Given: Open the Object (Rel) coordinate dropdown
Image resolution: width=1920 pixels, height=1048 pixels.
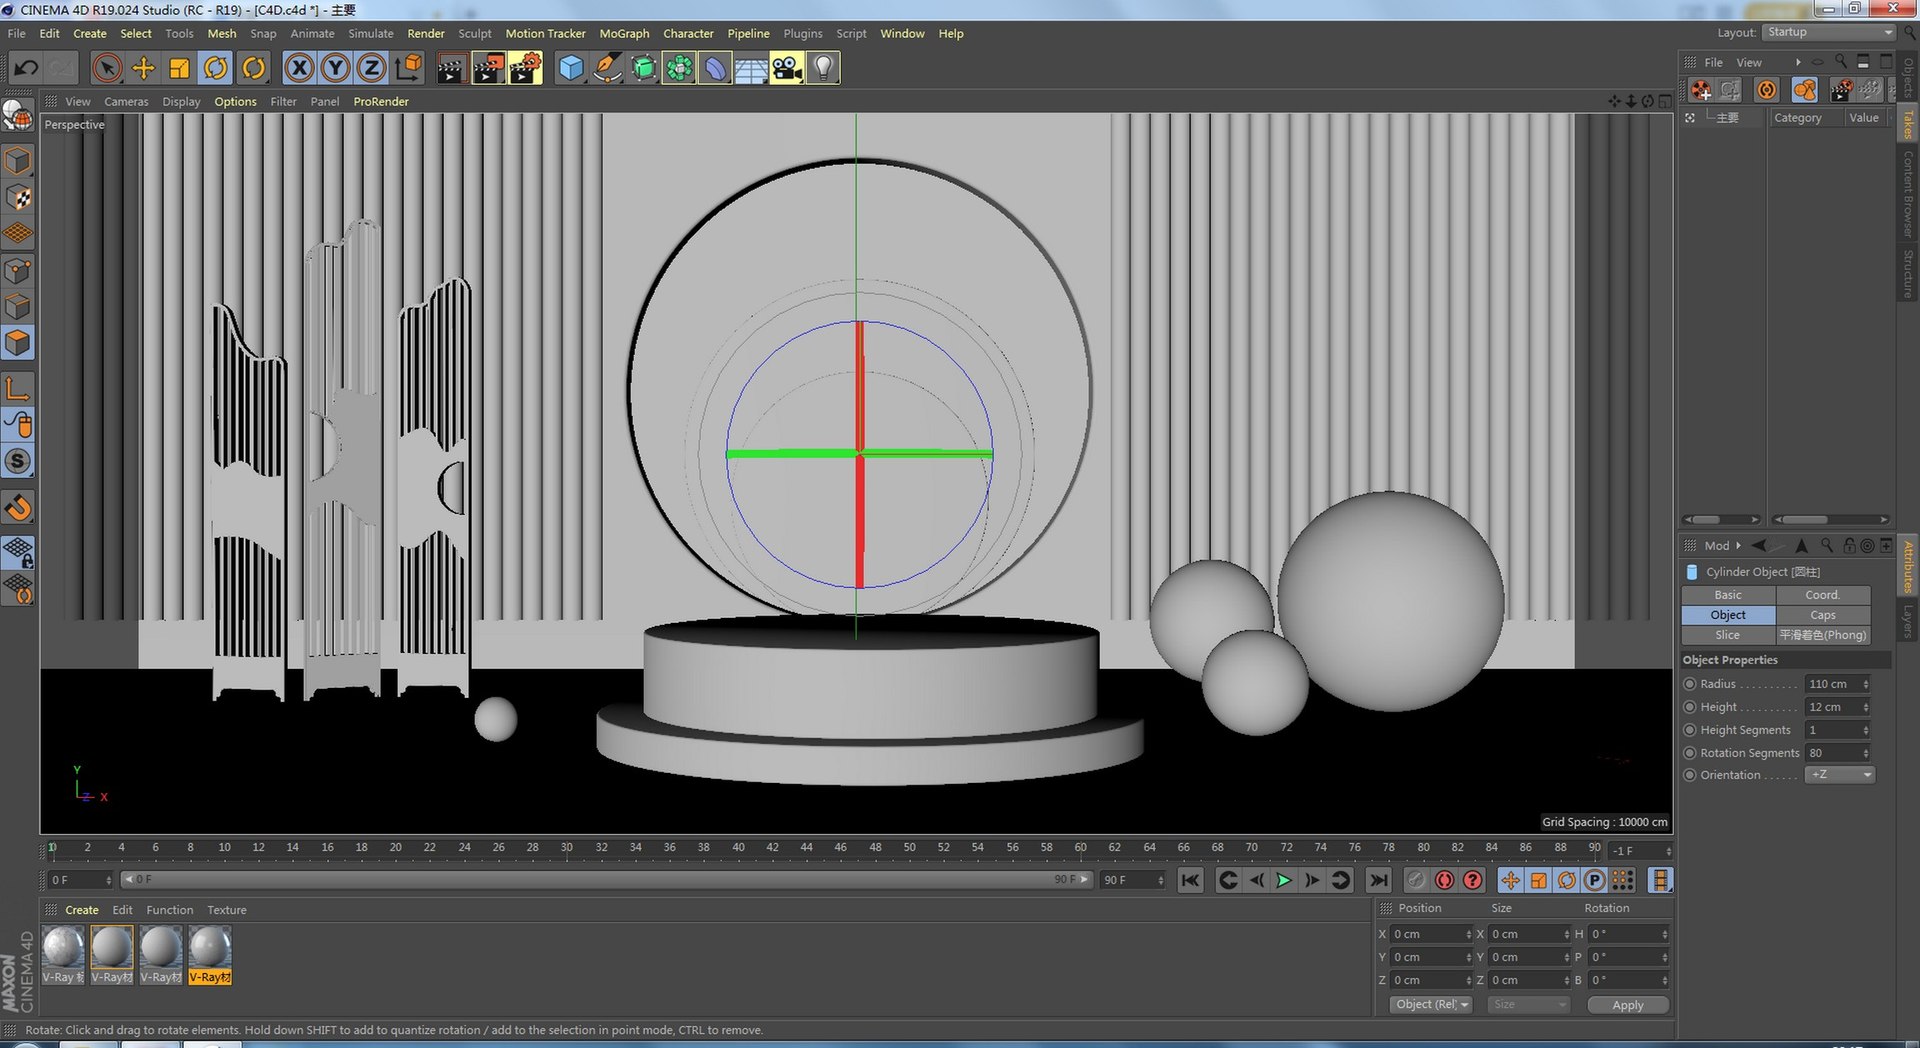Looking at the screenshot, I should click(x=1431, y=1005).
